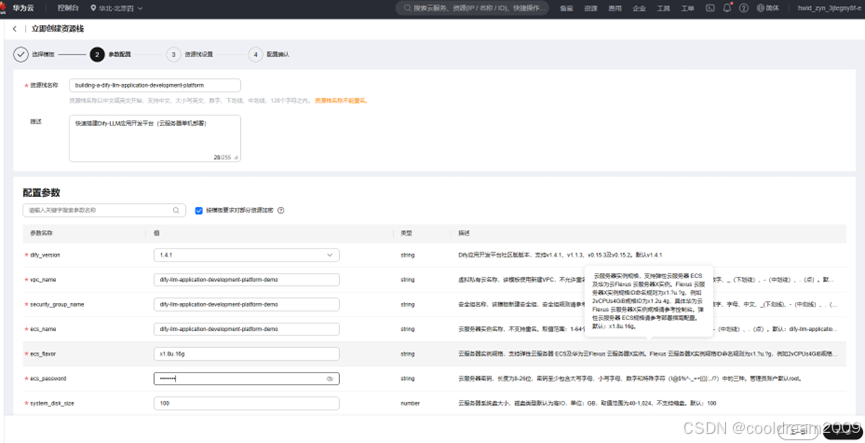Click the magnifier icon in top search bar

tap(408, 8)
